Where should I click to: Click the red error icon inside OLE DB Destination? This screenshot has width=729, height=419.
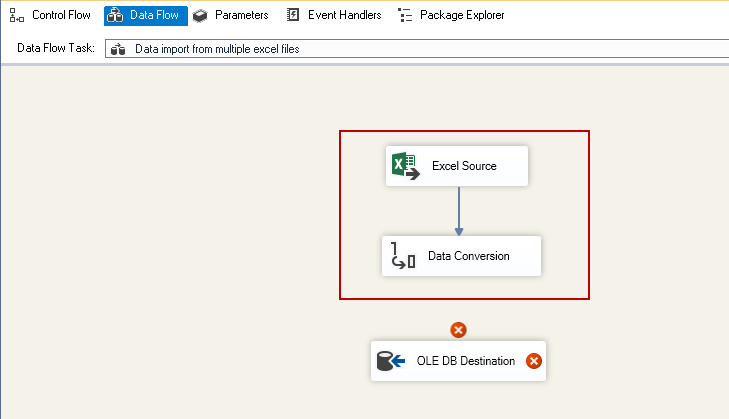pos(534,361)
